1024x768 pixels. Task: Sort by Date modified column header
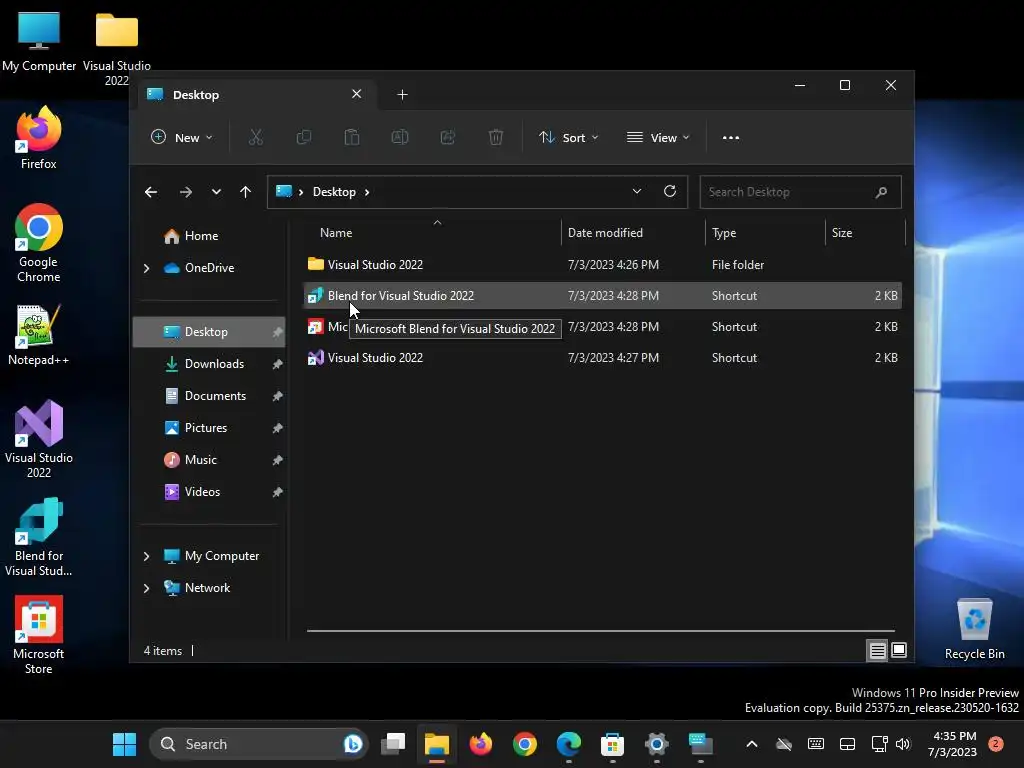(633, 232)
